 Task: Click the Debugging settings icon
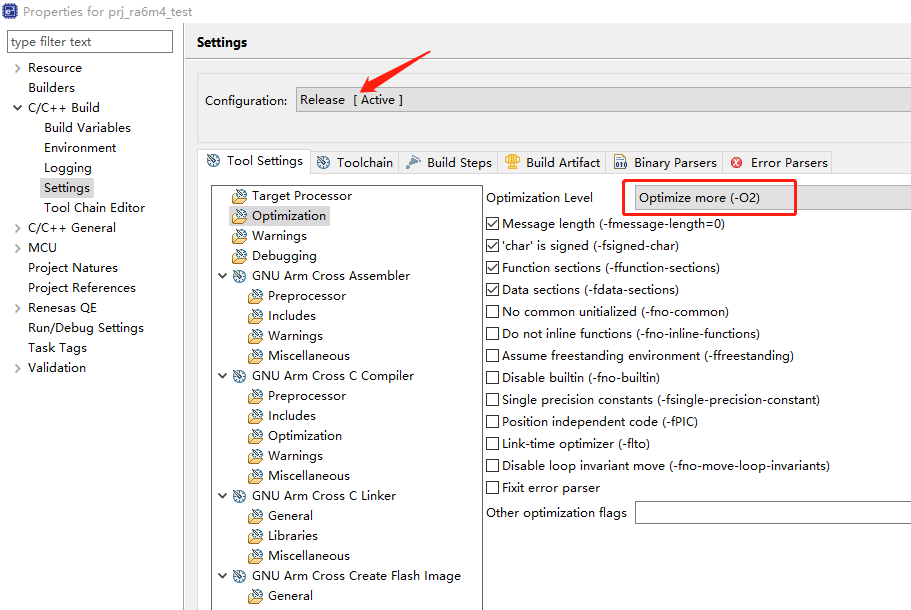pyautogui.click(x=239, y=256)
